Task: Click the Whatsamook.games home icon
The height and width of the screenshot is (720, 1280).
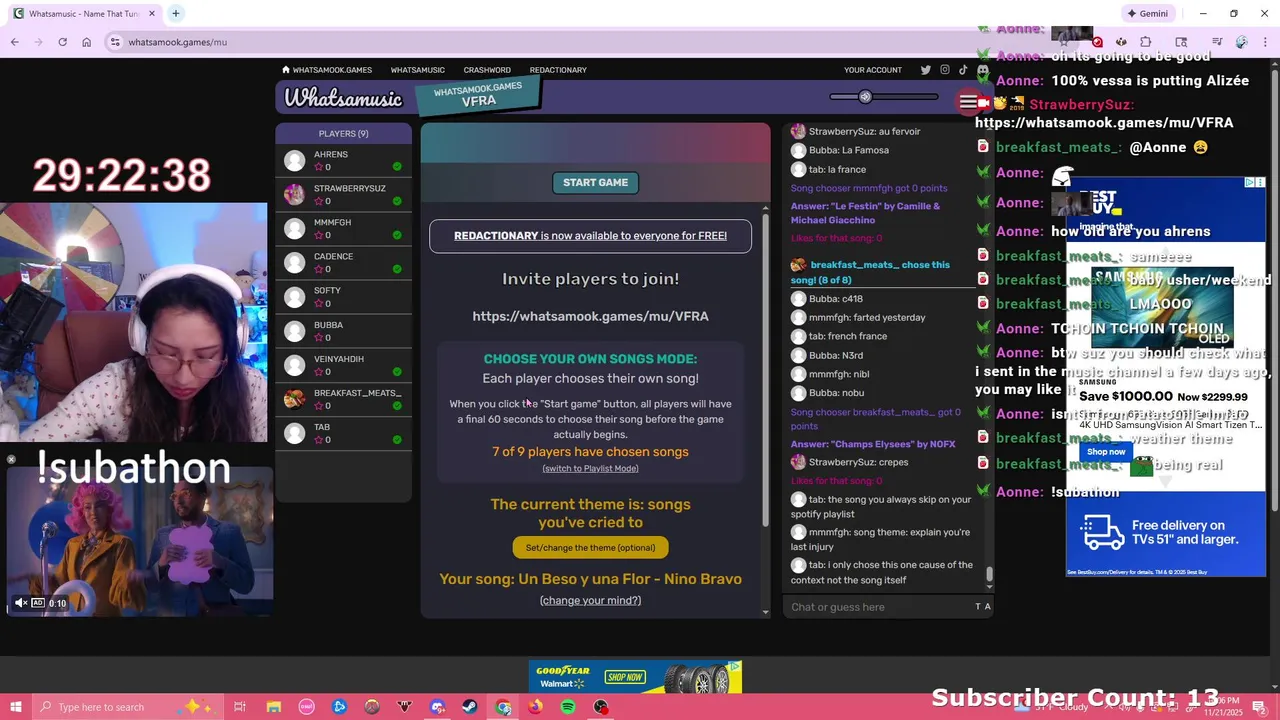Action: (x=286, y=70)
